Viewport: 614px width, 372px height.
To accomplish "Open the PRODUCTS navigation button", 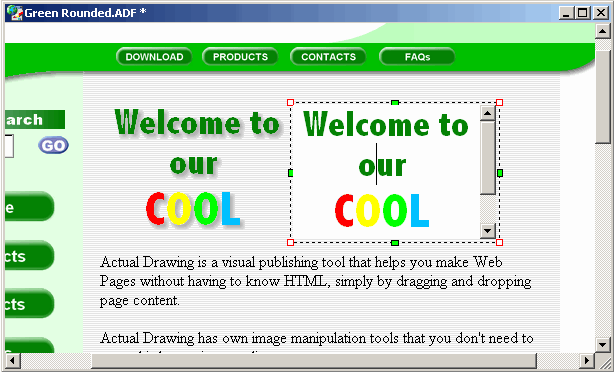I will (x=240, y=57).
